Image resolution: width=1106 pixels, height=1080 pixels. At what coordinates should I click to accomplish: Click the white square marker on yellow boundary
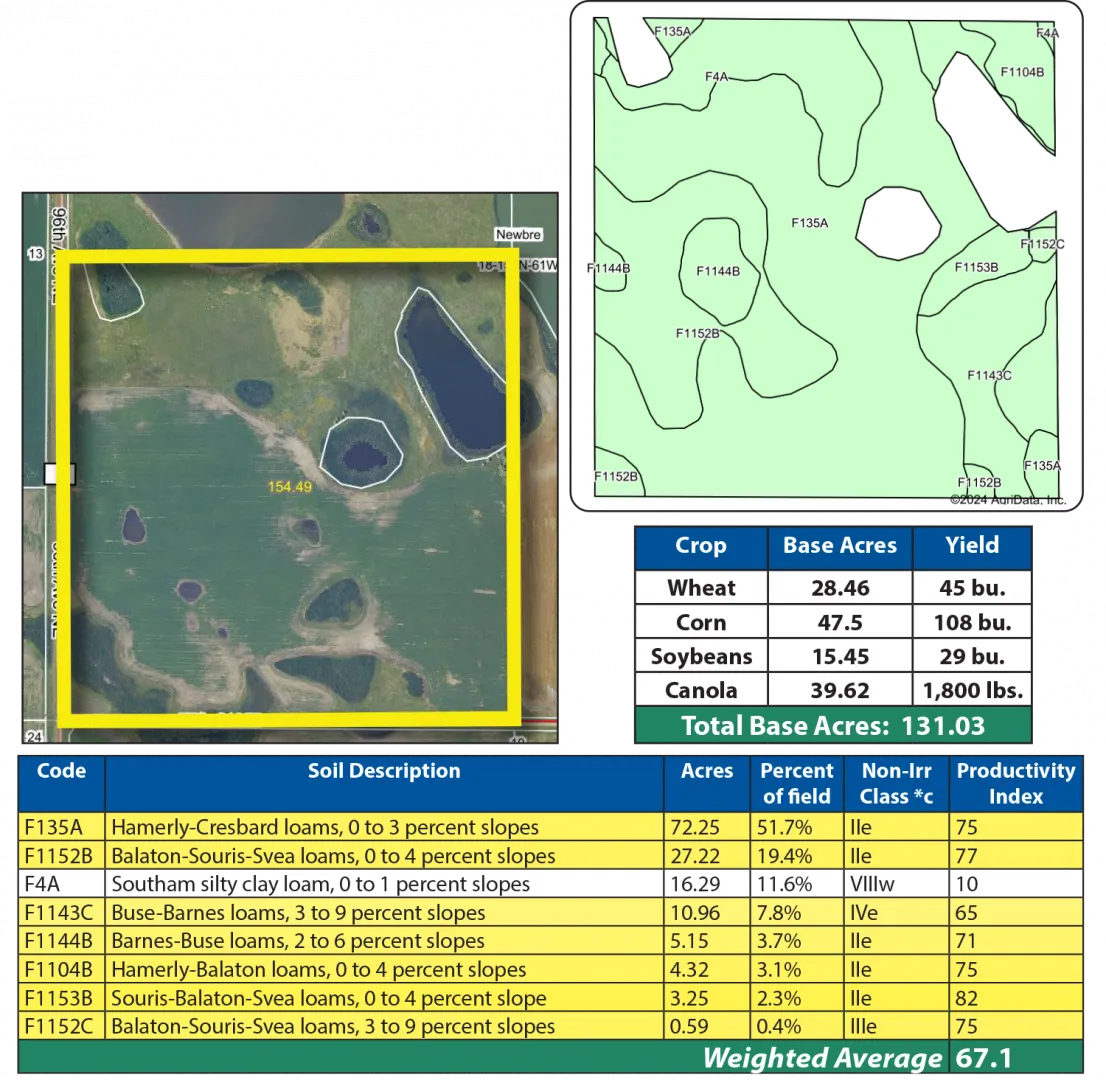60,474
